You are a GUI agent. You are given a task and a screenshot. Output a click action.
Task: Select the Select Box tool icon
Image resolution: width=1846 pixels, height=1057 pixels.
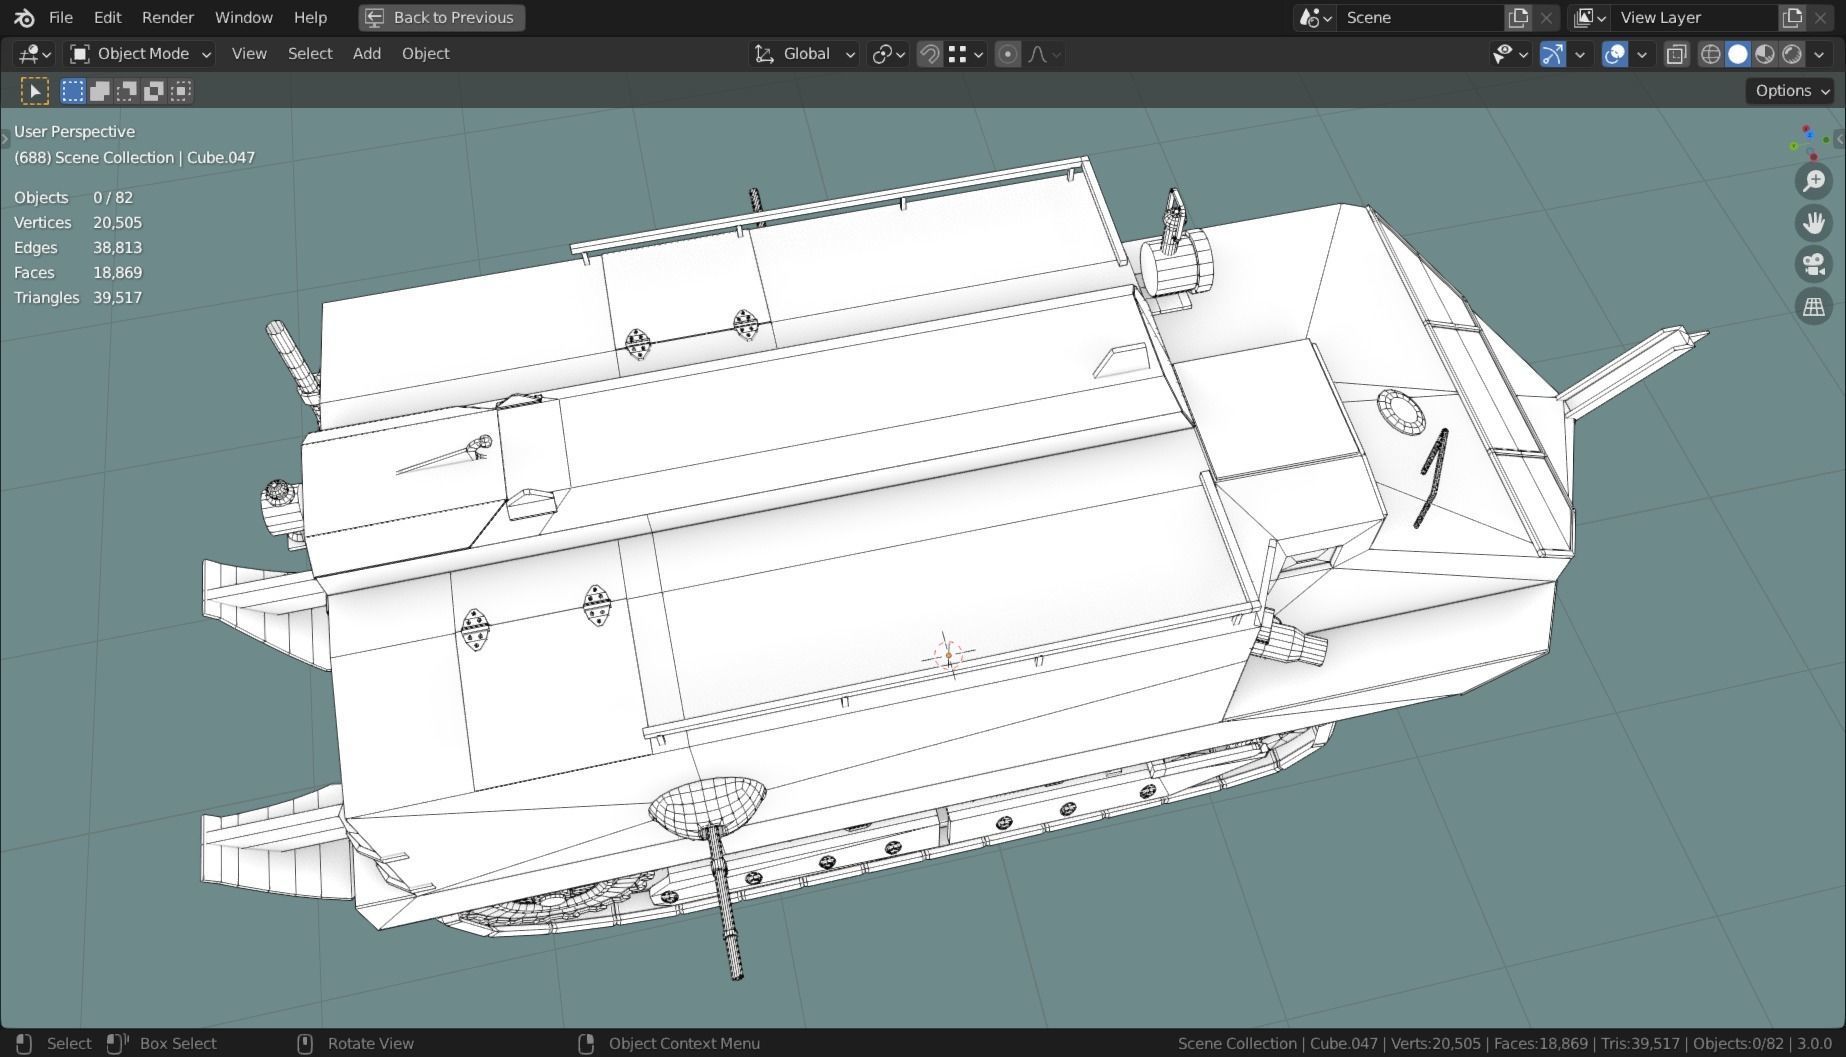coord(35,92)
